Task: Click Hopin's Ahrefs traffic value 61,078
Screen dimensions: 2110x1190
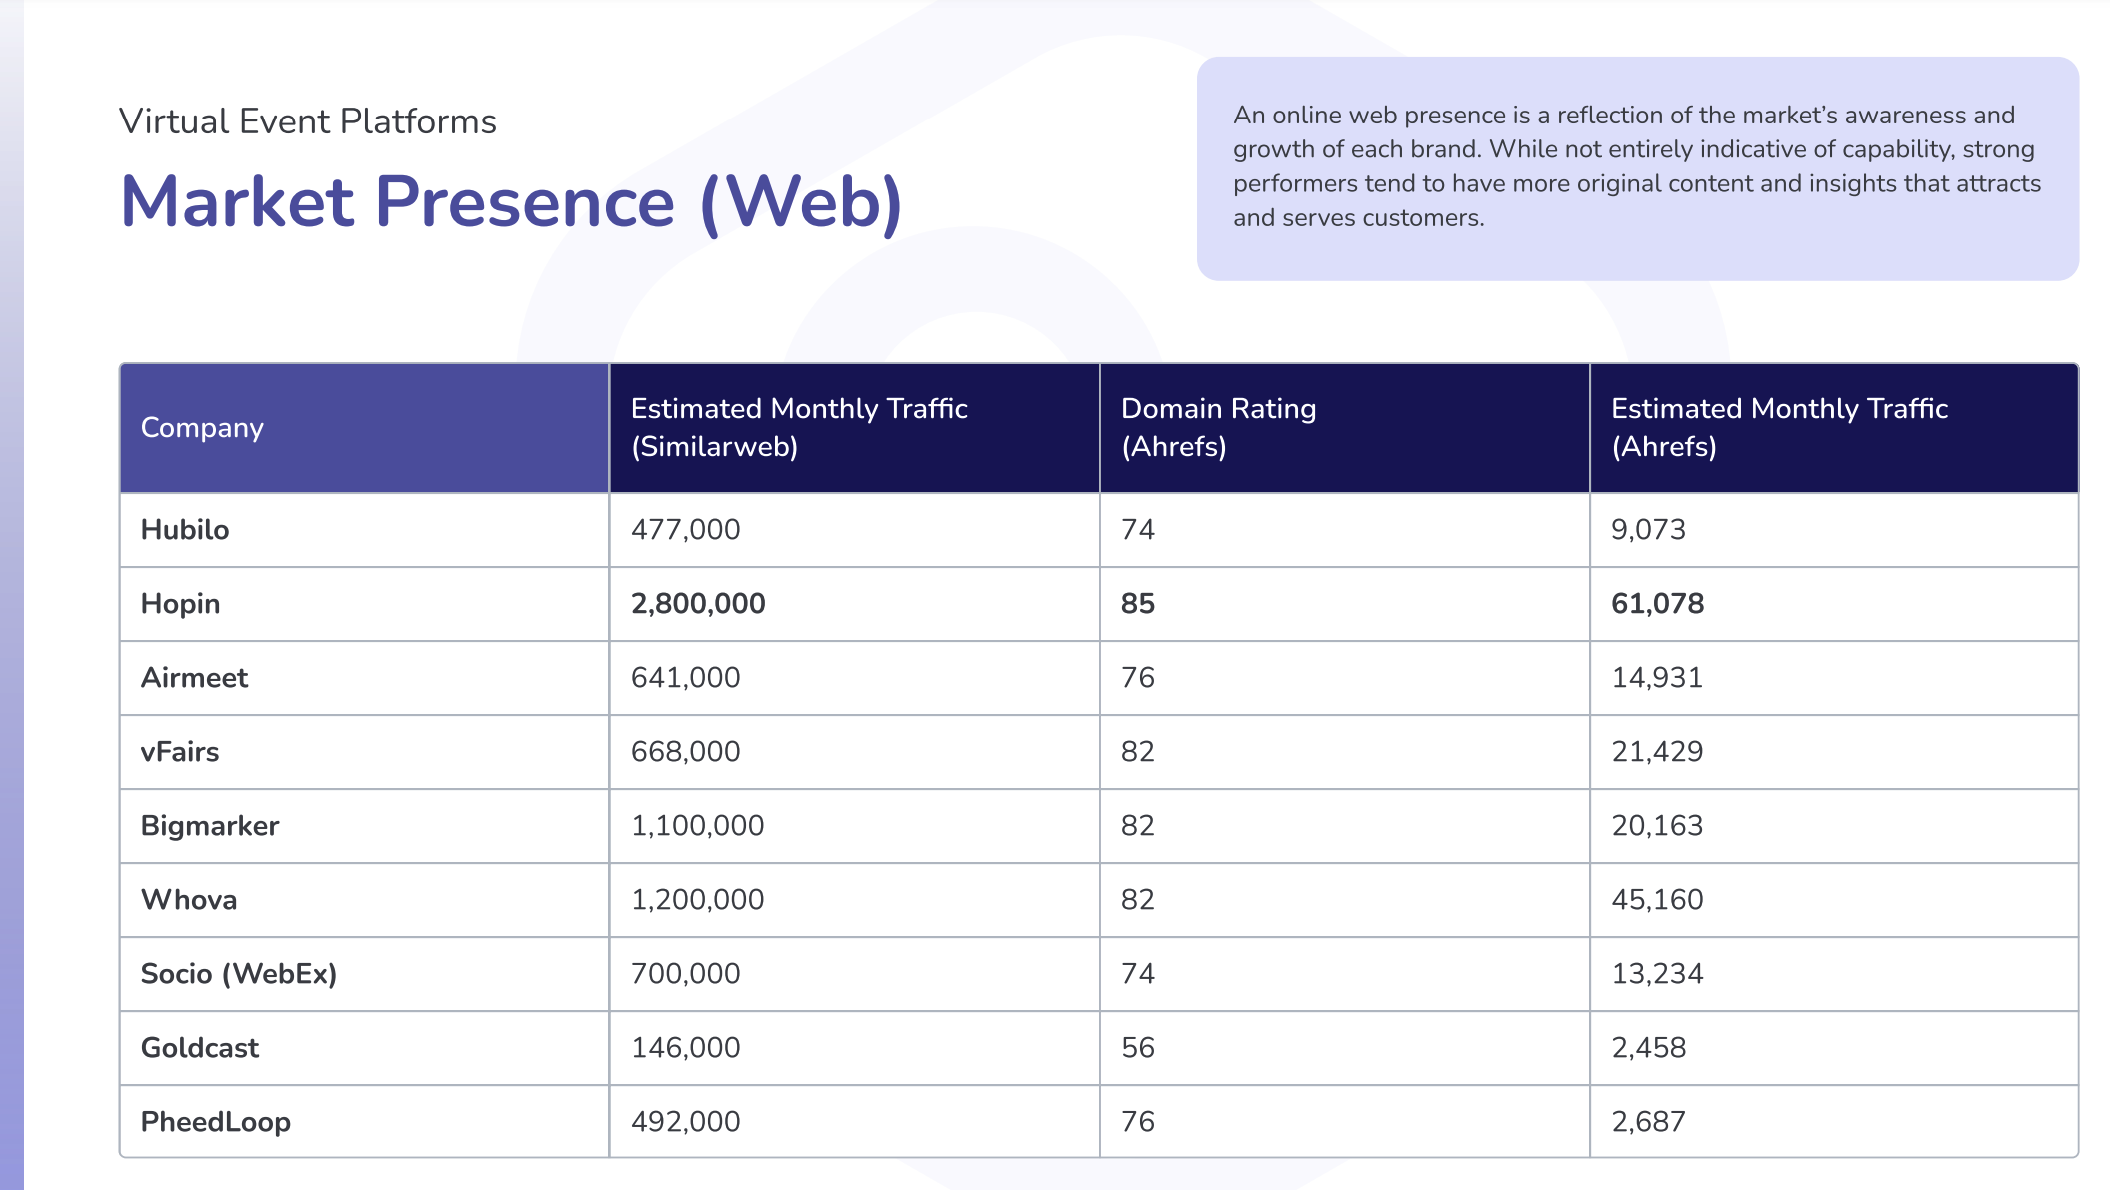Action: 1658,604
